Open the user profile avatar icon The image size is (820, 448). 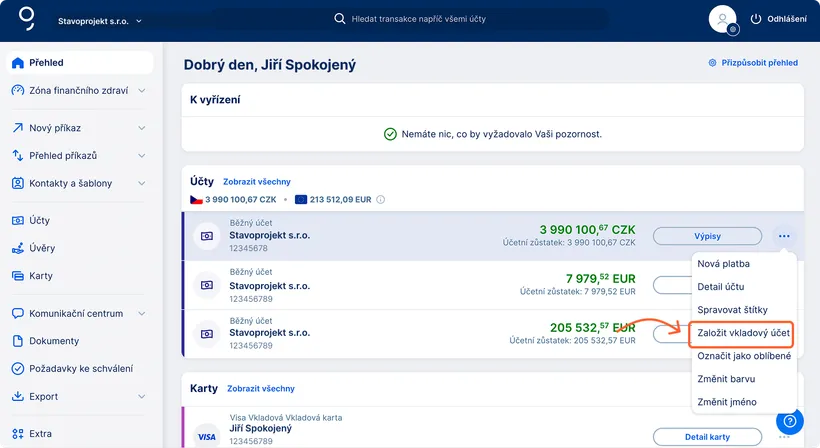tap(722, 19)
